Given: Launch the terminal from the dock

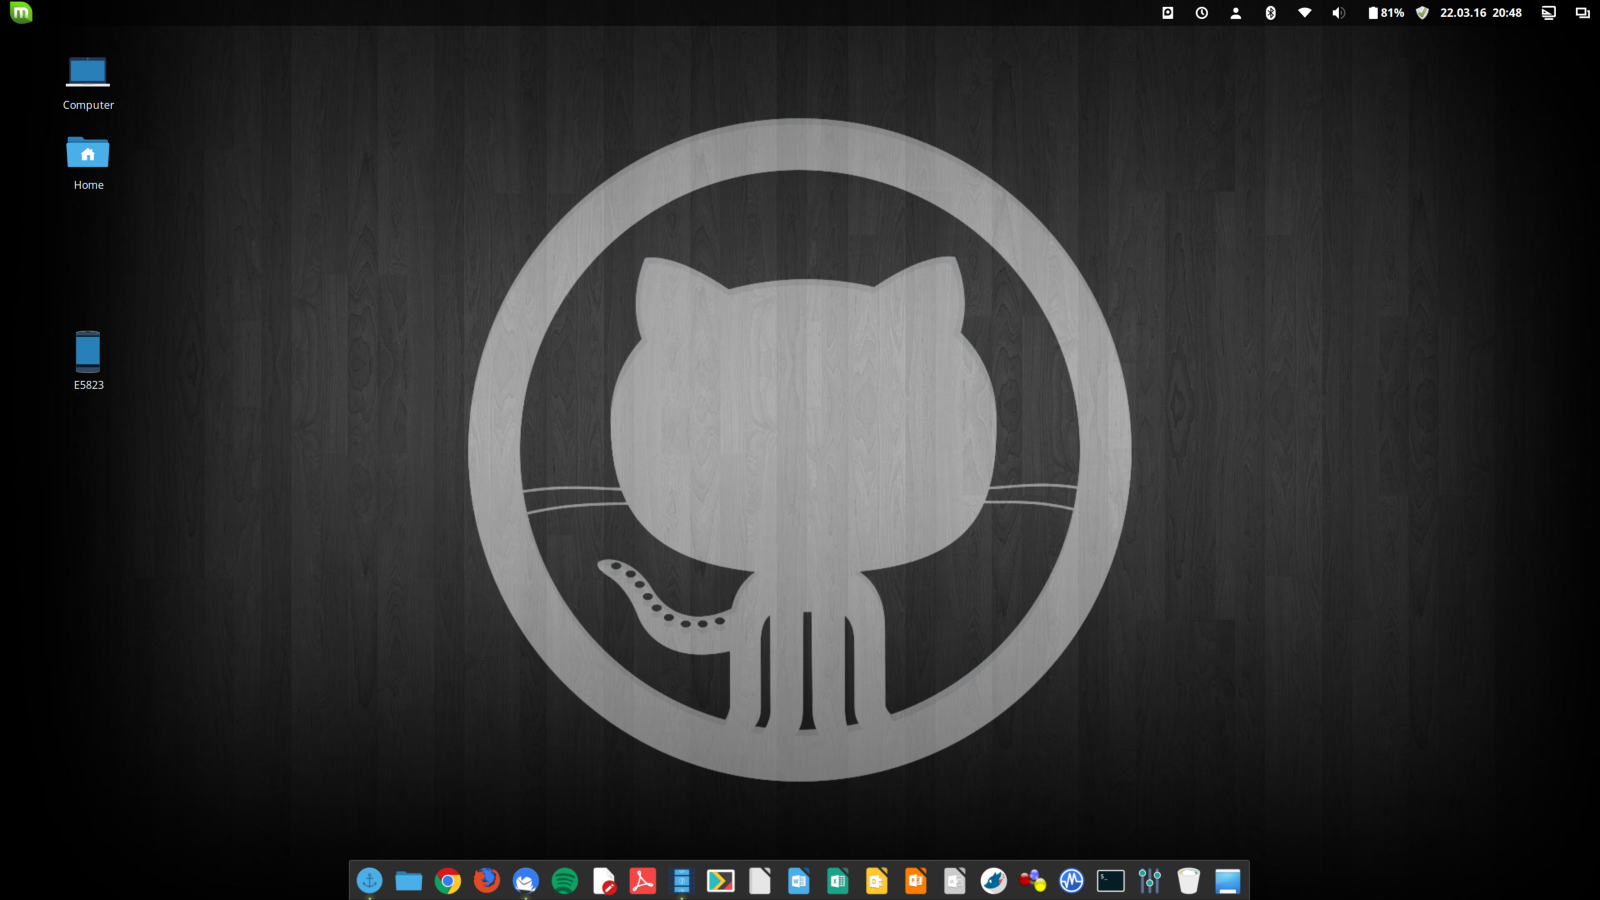Looking at the screenshot, I should pyautogui.click(x=1111, y=881).
